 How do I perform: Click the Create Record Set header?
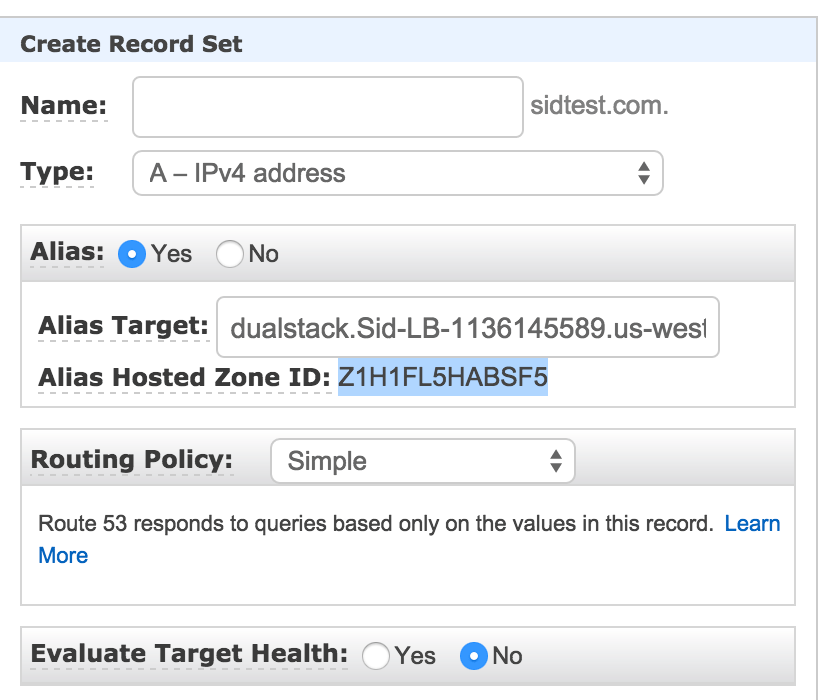point(131,44)
